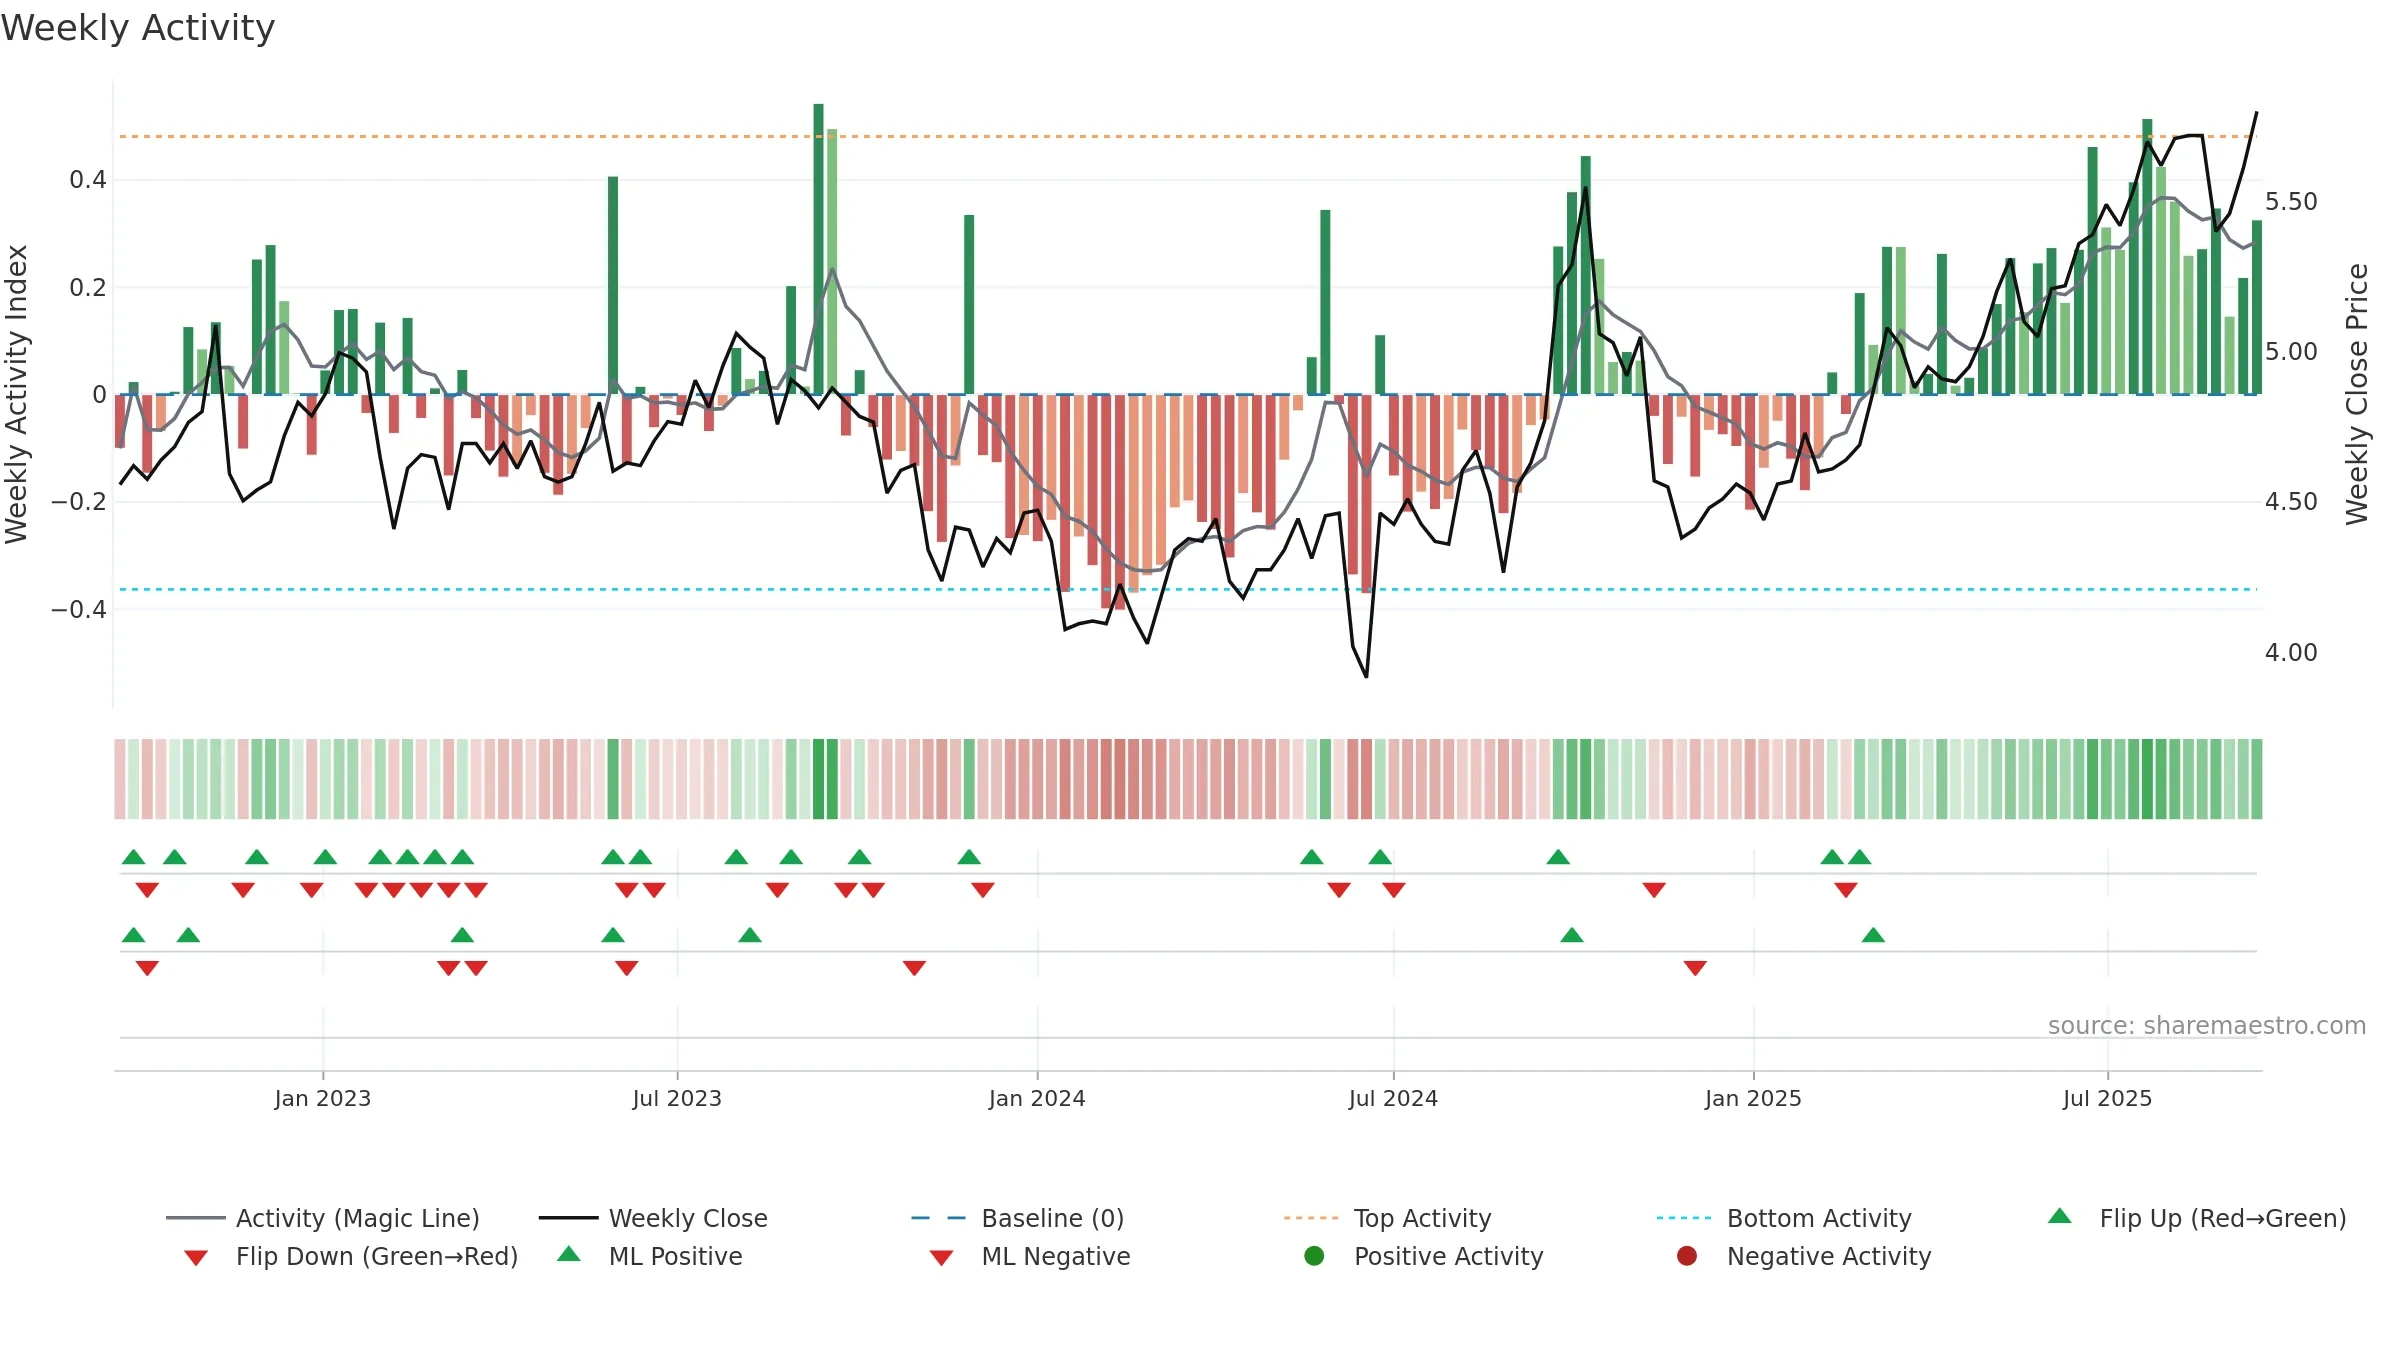Click the Weekly Activity chart title
The image size is (2400, 1350).
point(138,28)
